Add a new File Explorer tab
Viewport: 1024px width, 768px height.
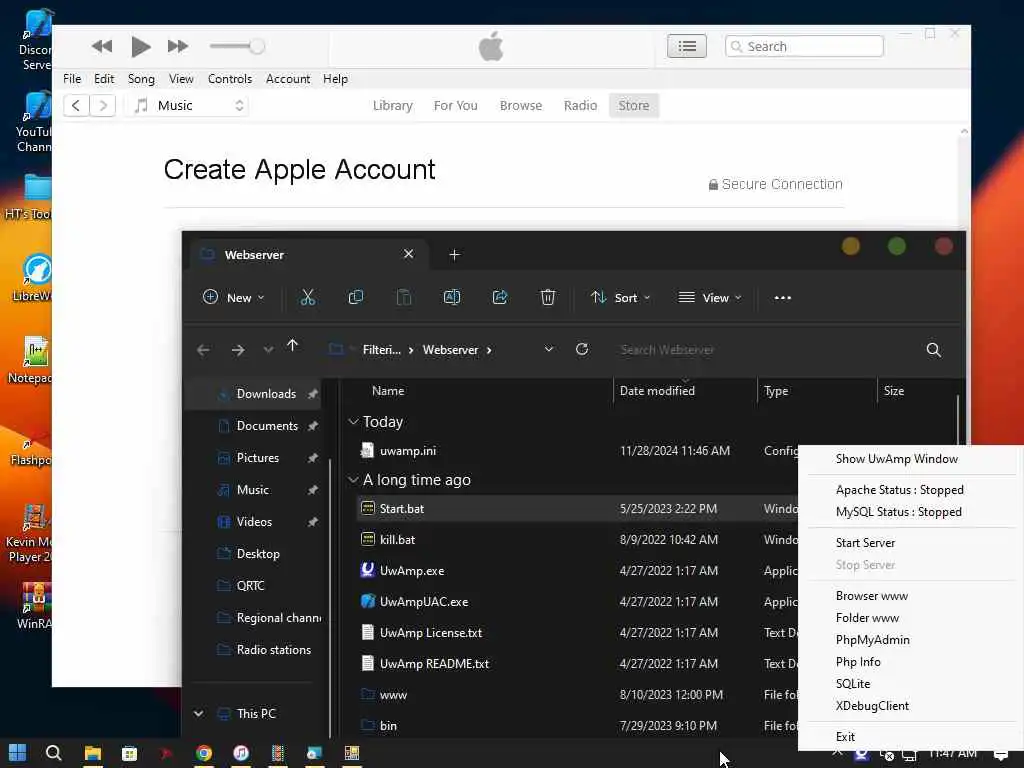pos(455,255)
